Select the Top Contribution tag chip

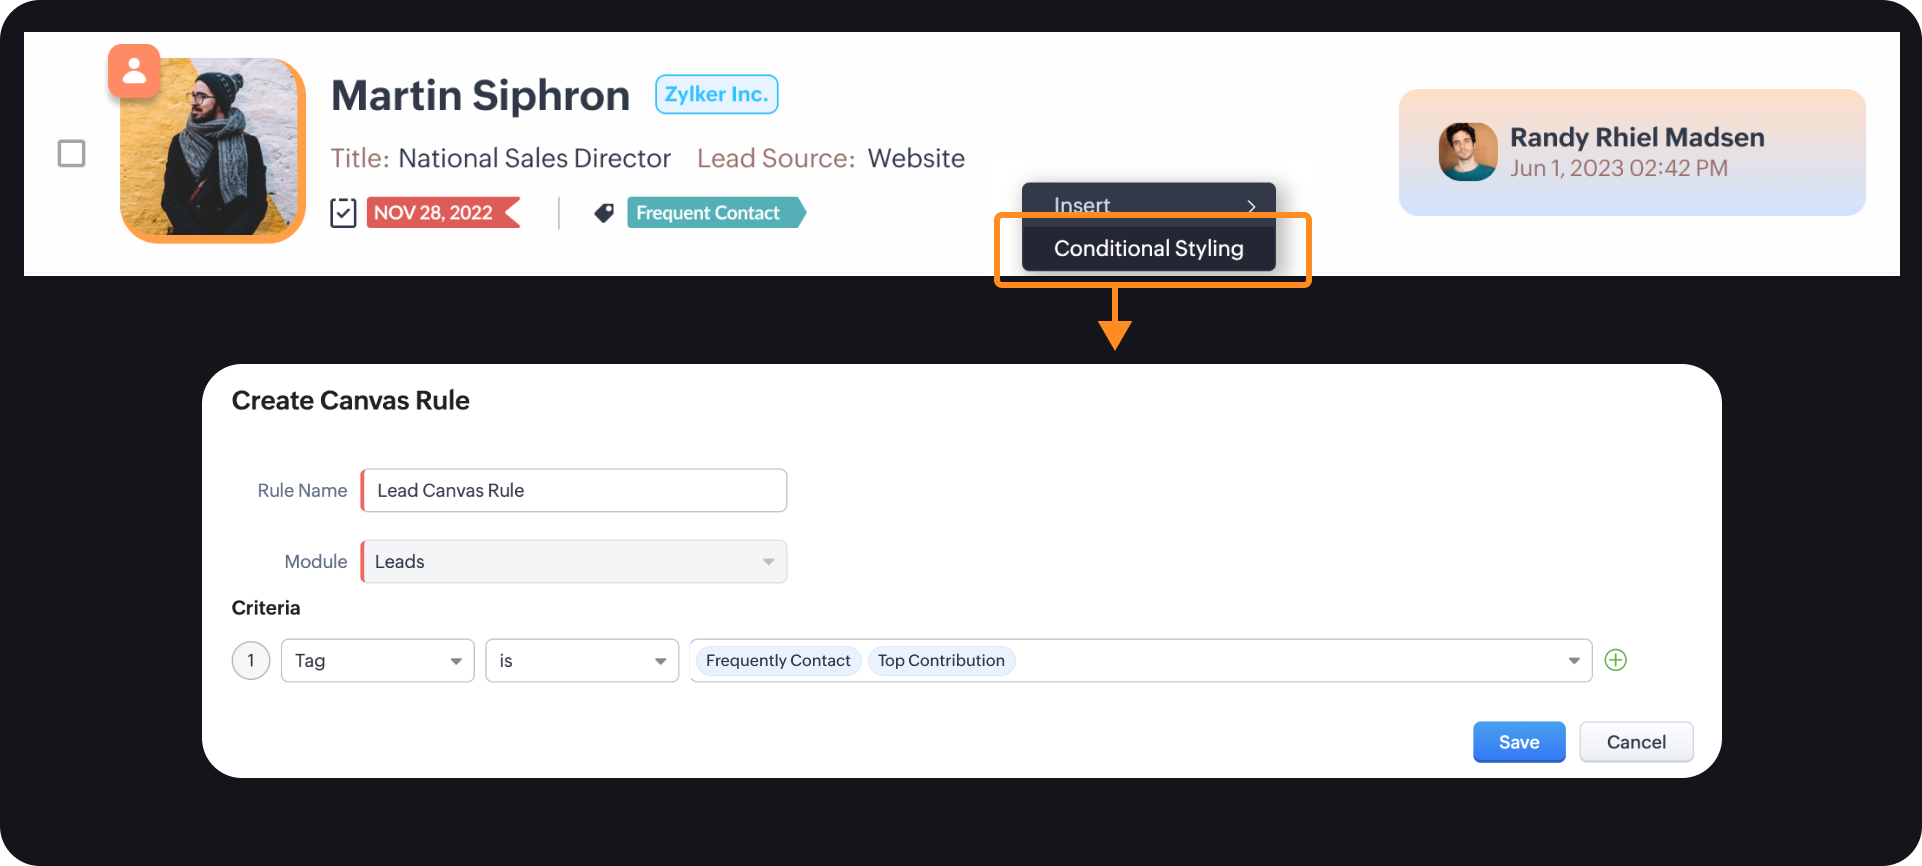[940, 661]
